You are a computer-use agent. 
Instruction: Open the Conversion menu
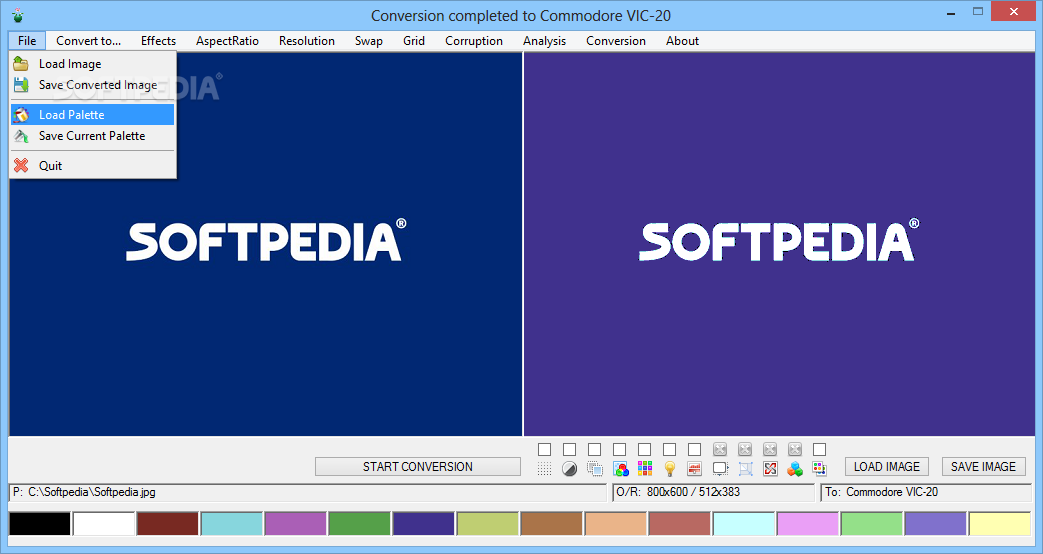616,41
